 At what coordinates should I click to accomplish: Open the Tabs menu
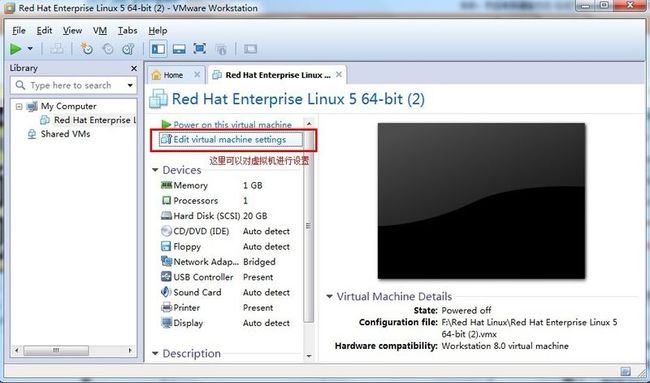point(127,30)
